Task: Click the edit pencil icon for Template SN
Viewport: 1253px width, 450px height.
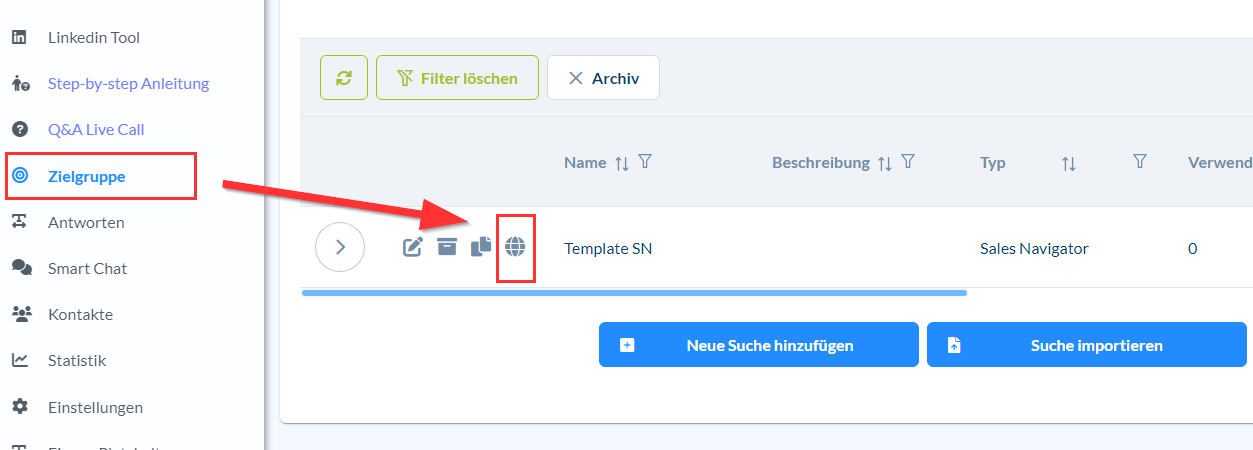Action: point(412,247)
